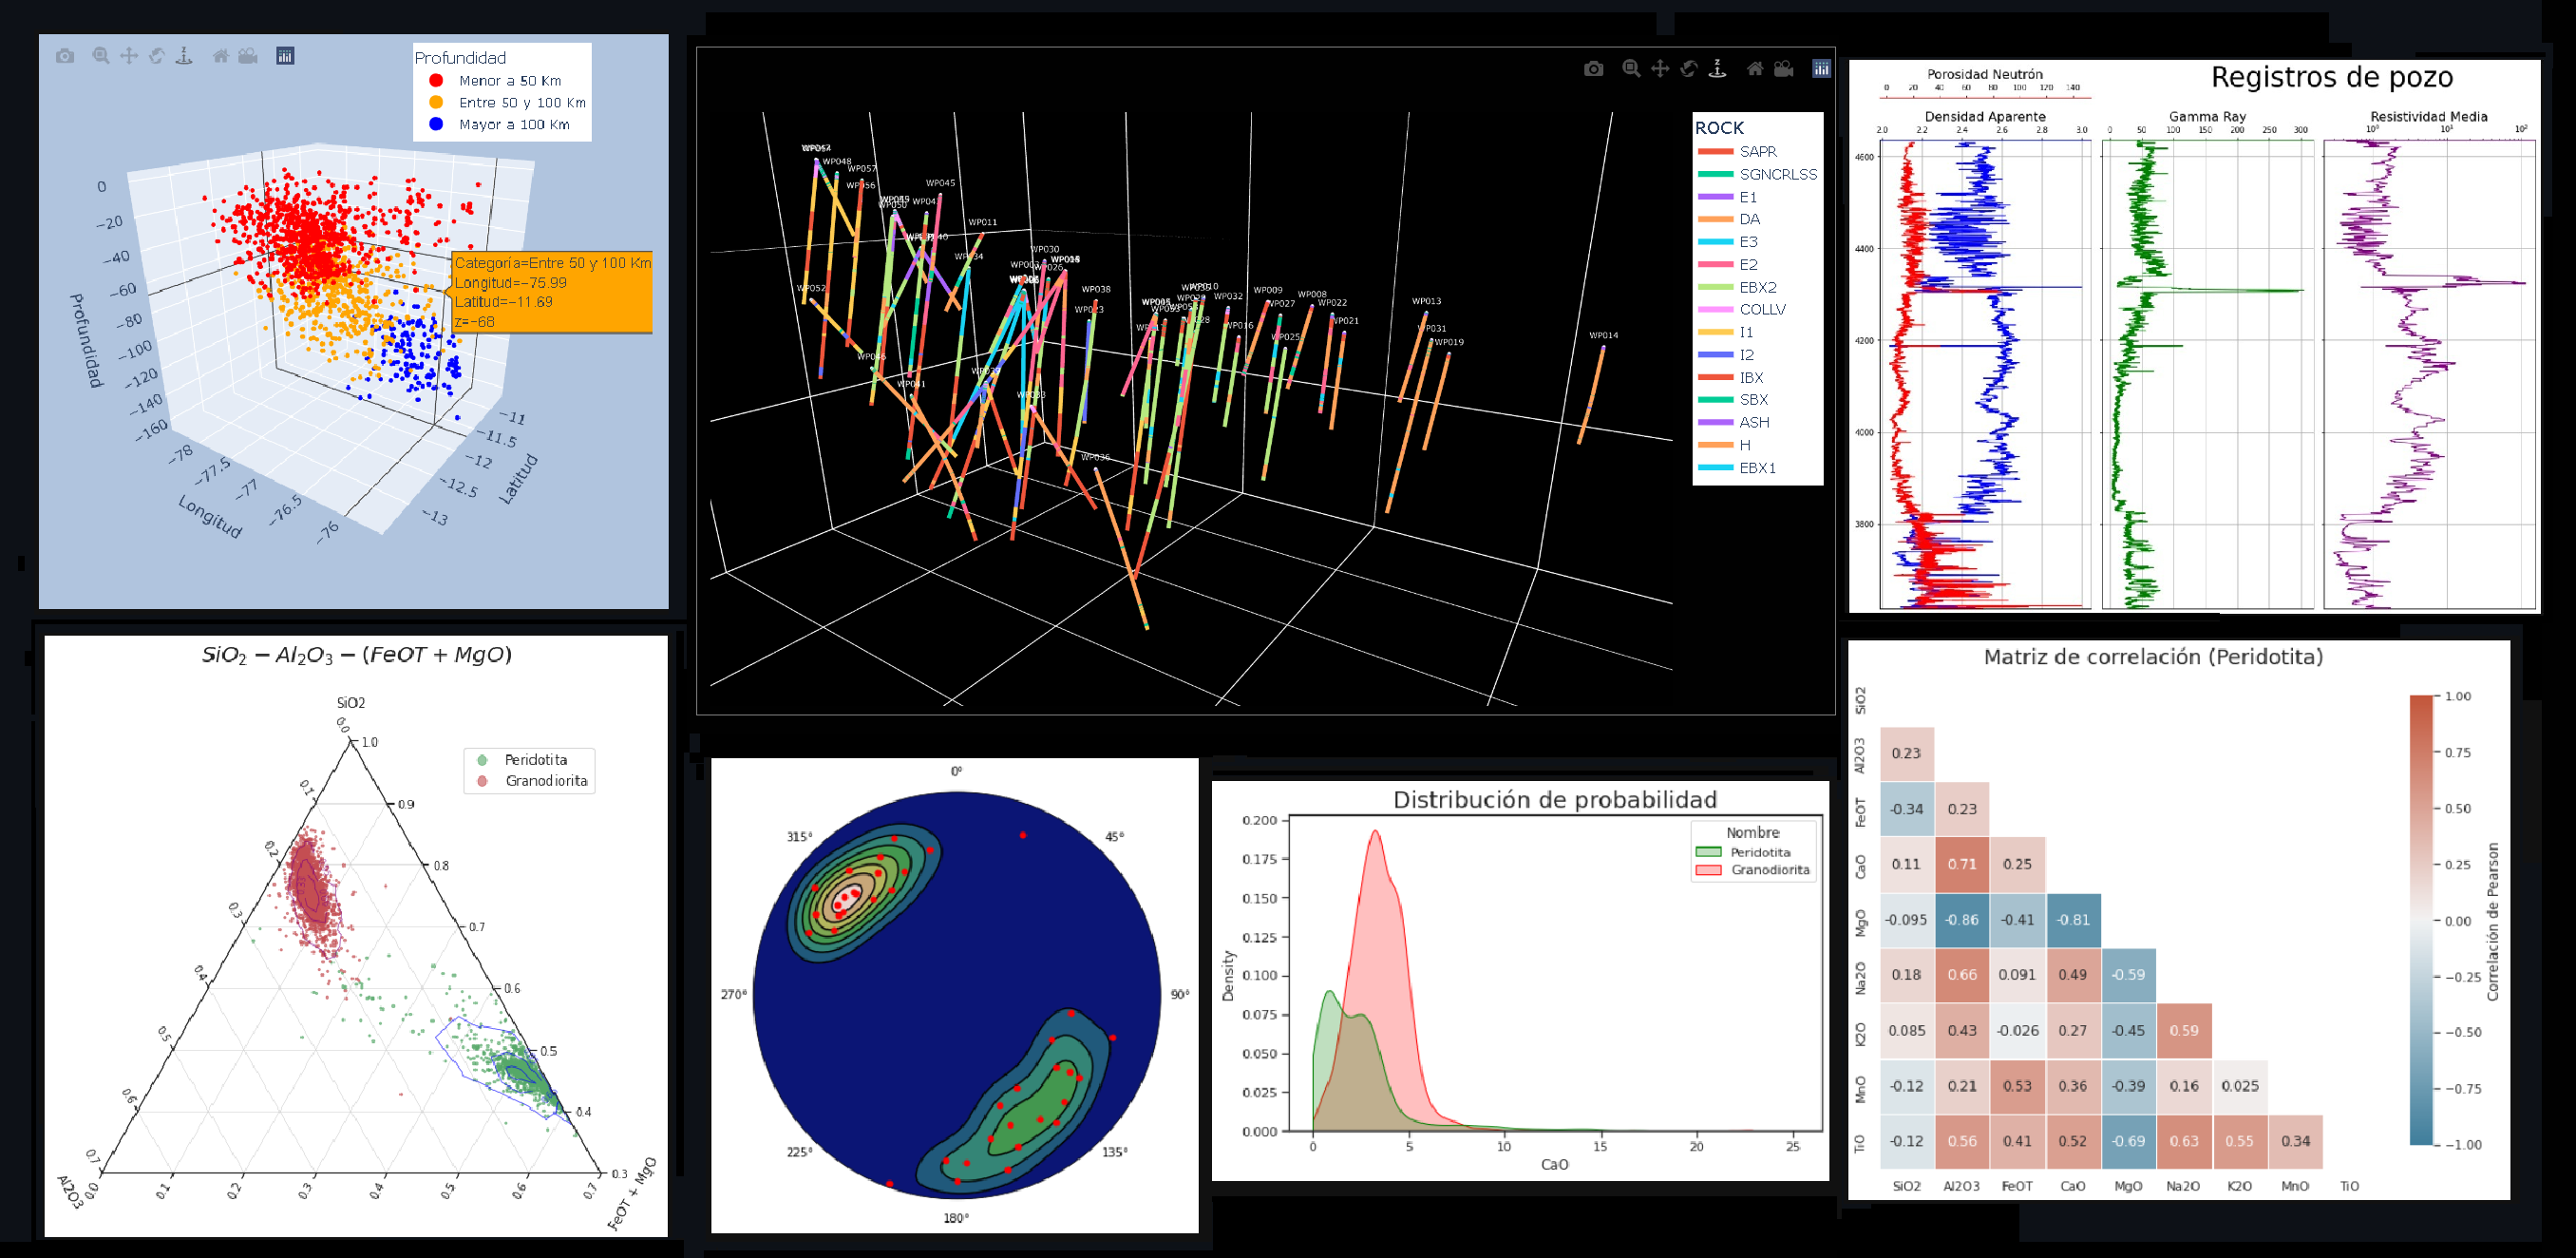Click the orange hover tooltip on scatter plot
The width and height of the screenshot is (2576, 1258).
[552, 292]
